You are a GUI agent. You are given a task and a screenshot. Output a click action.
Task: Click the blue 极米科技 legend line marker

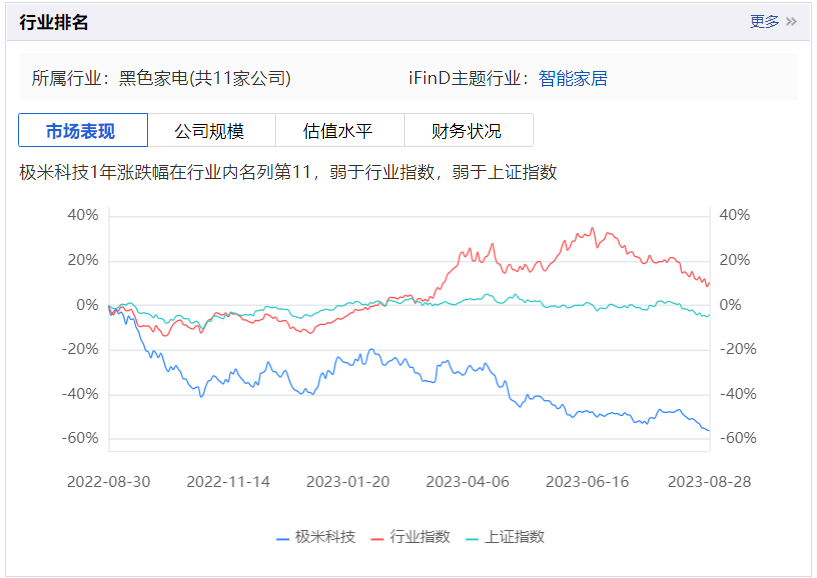pos(283,538)
